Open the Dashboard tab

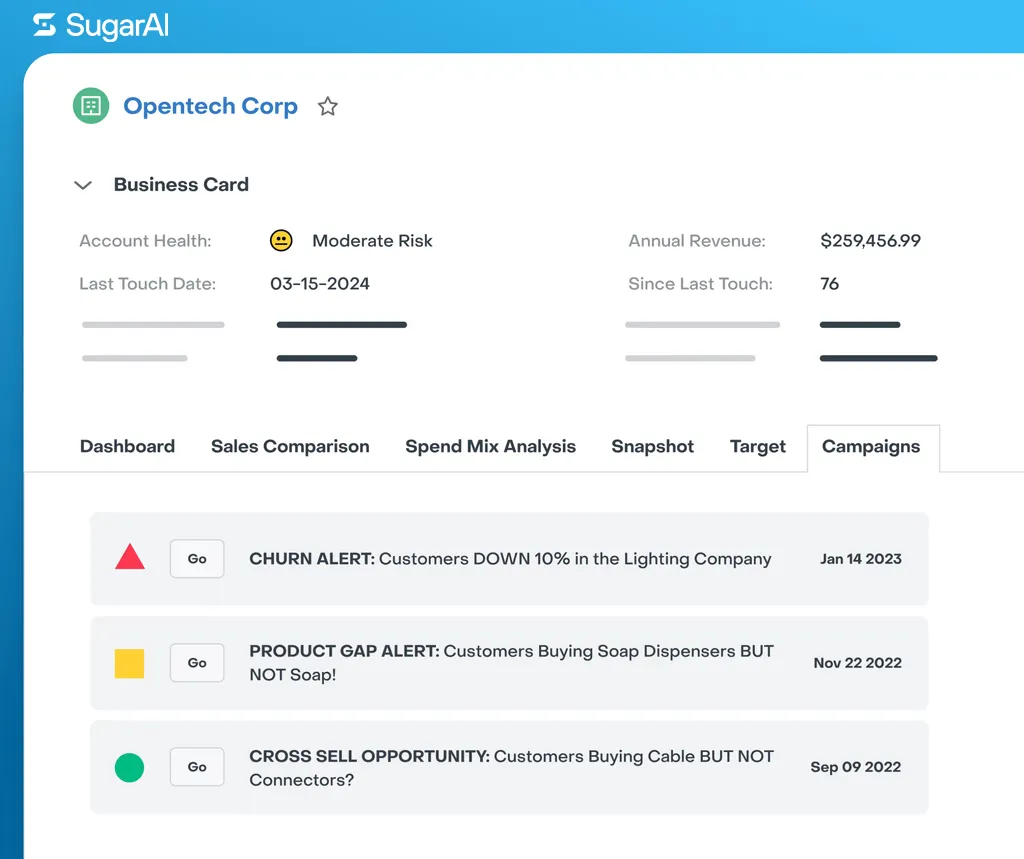(x=127, y=447)
